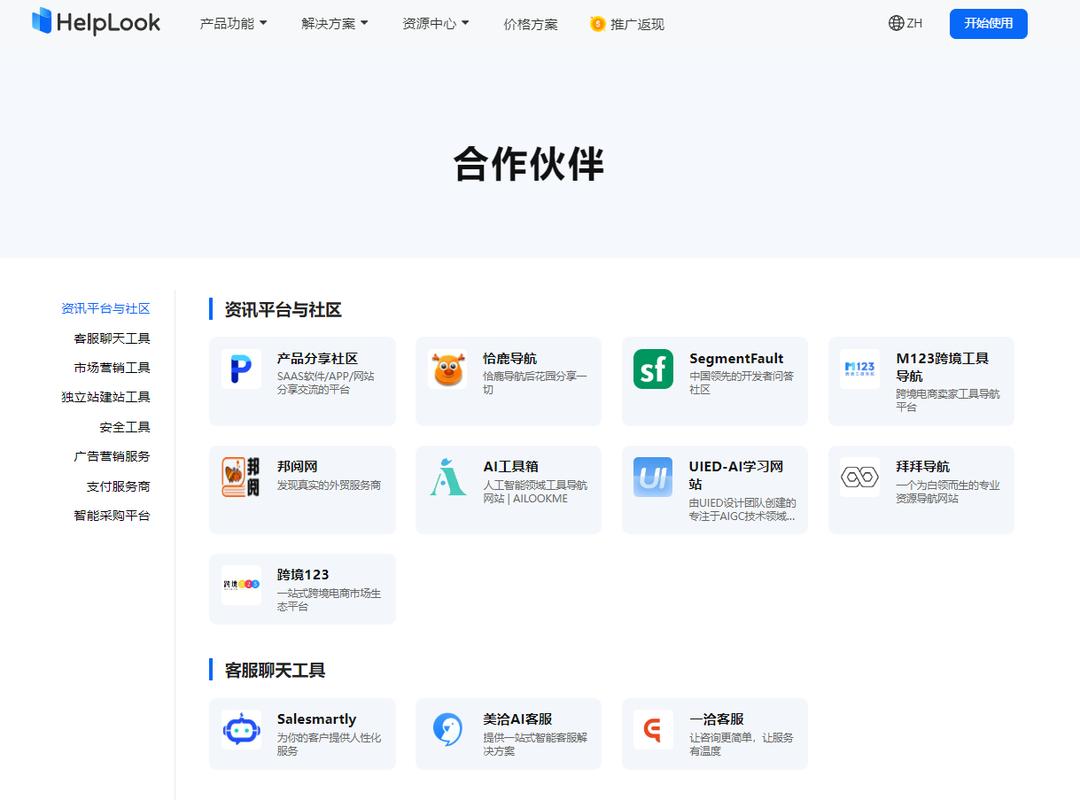Click the Salesmartly robot logo

point(241,729)
